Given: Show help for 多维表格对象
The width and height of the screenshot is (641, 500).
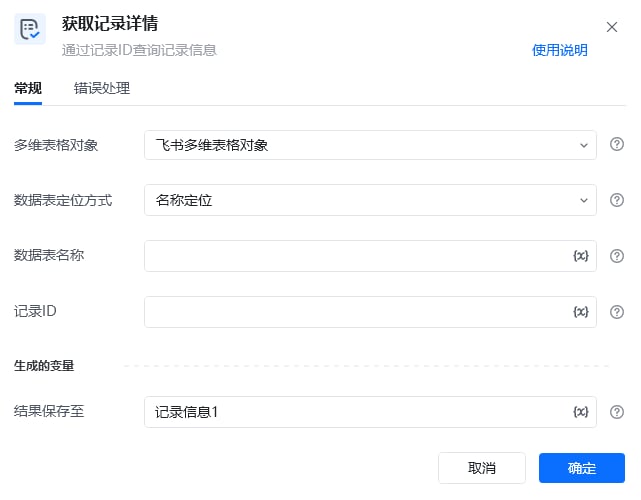Looking at the screenshot, I should click(x=616, y=144).
